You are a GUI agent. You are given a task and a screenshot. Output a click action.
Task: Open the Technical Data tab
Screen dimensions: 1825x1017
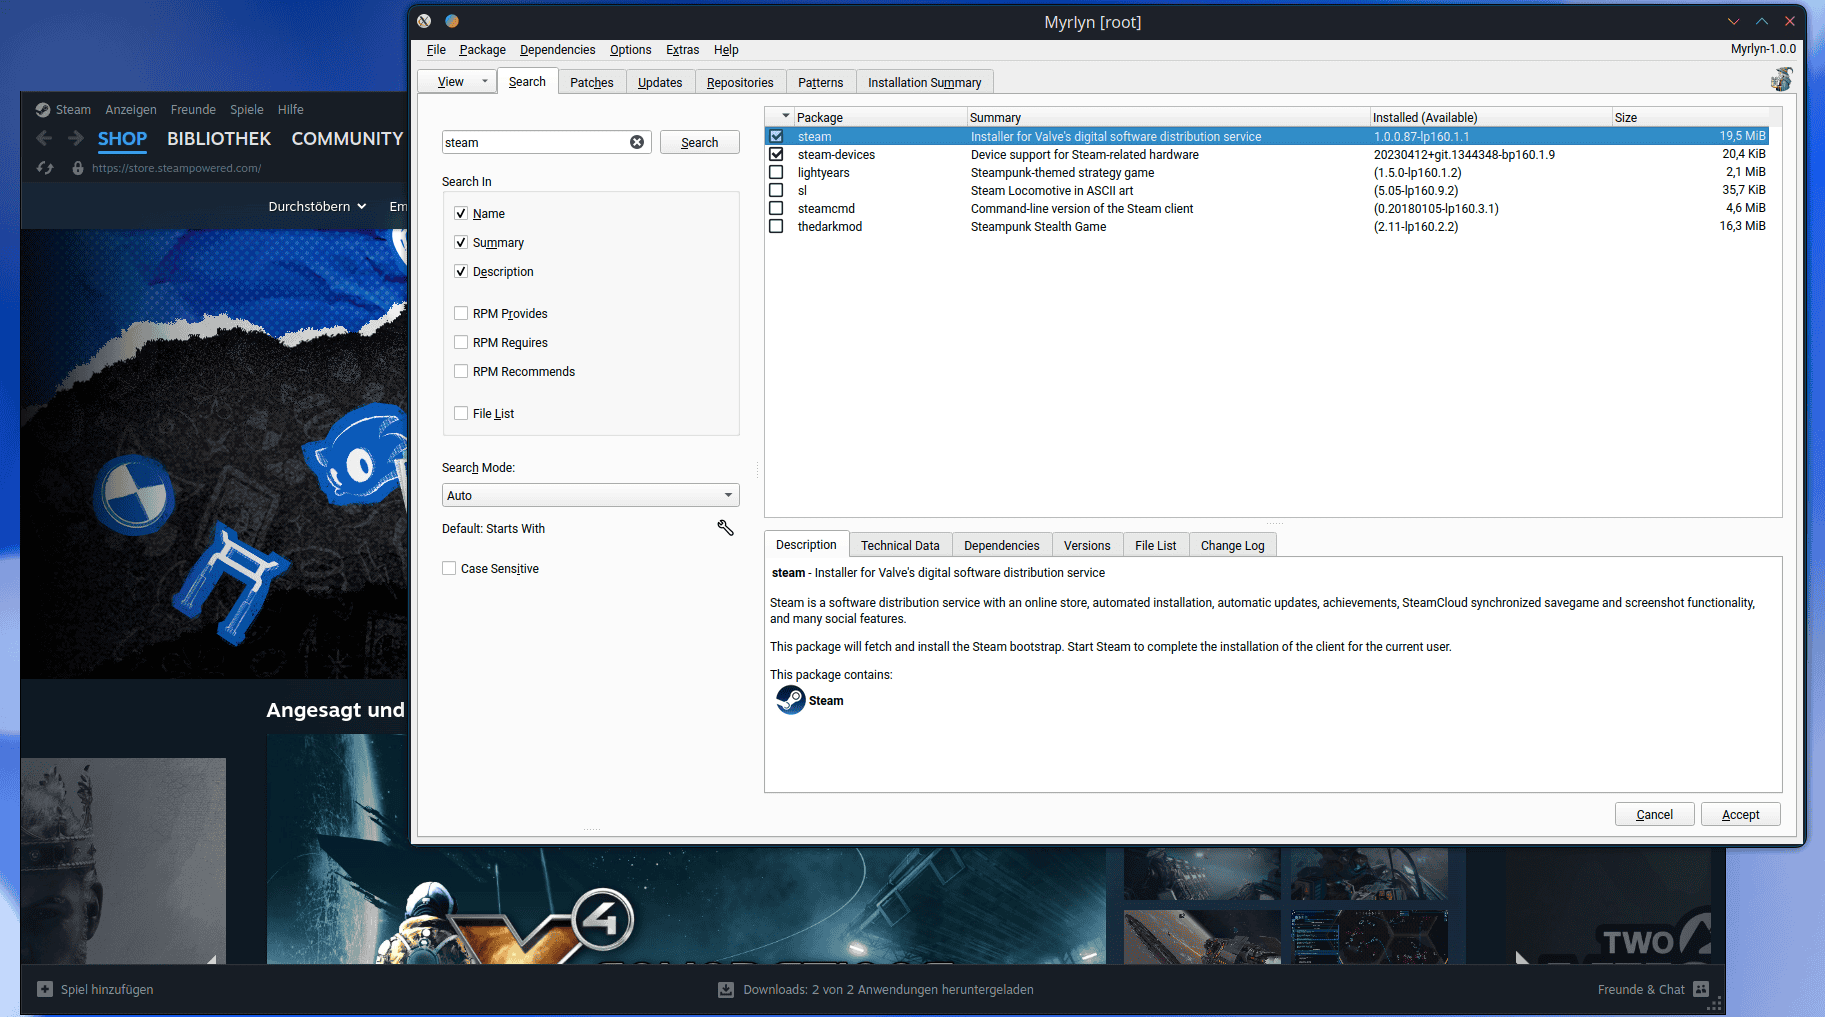(900, 545)
